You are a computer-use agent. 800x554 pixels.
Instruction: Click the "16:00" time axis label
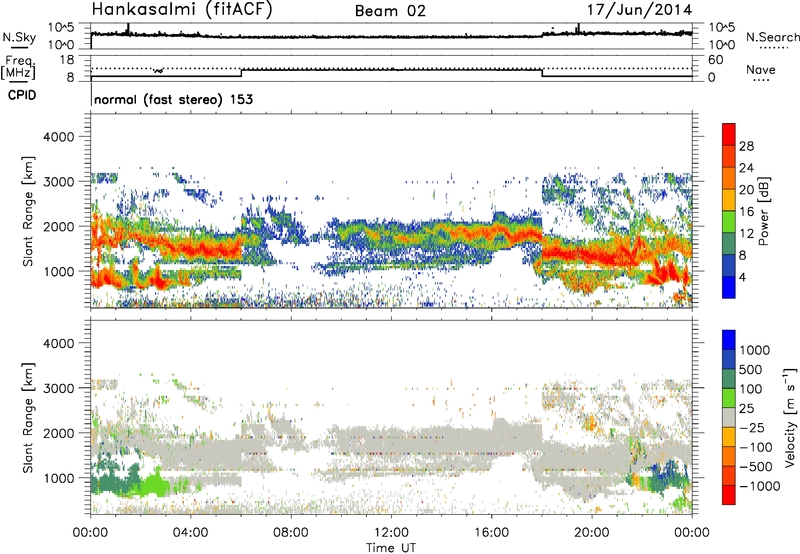coord(491,533)
